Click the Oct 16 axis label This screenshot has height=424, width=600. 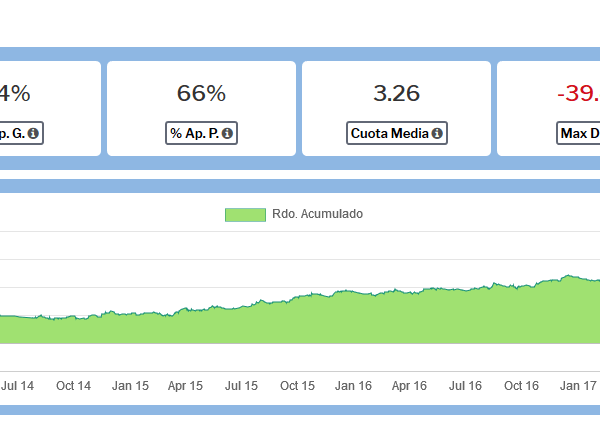[x=522, y=384]
